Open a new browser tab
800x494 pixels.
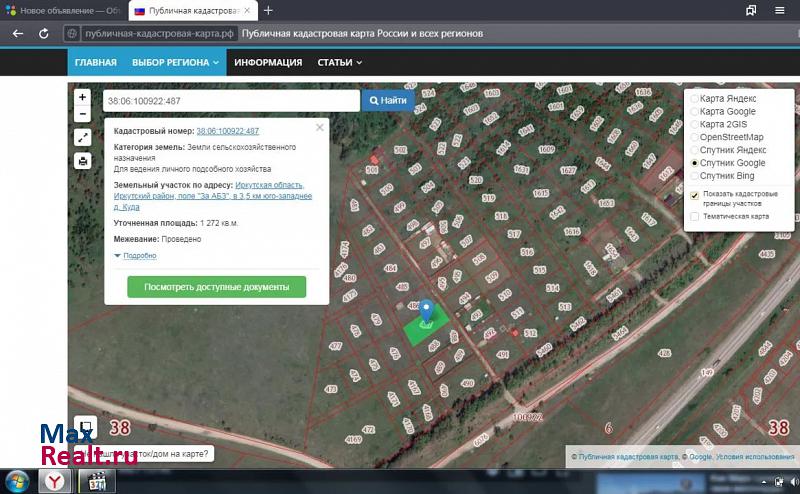pos(268,10)
